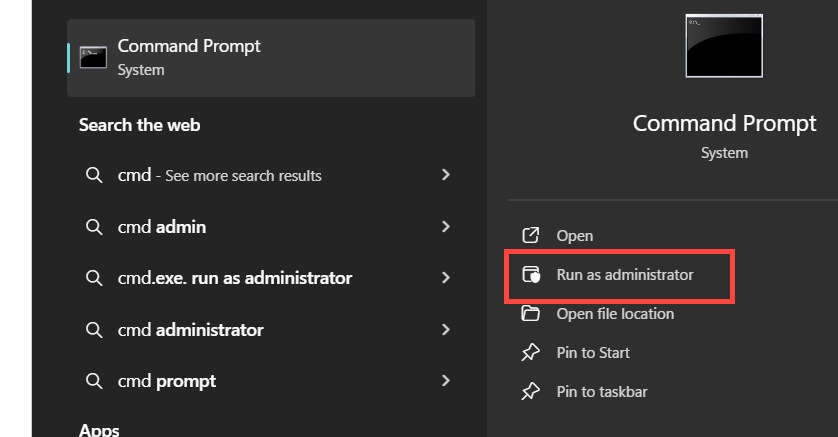Expand chevron for 'cmd prompt' suggestion
The width and height of the screenshot is (838, 437).
(446, 381)
